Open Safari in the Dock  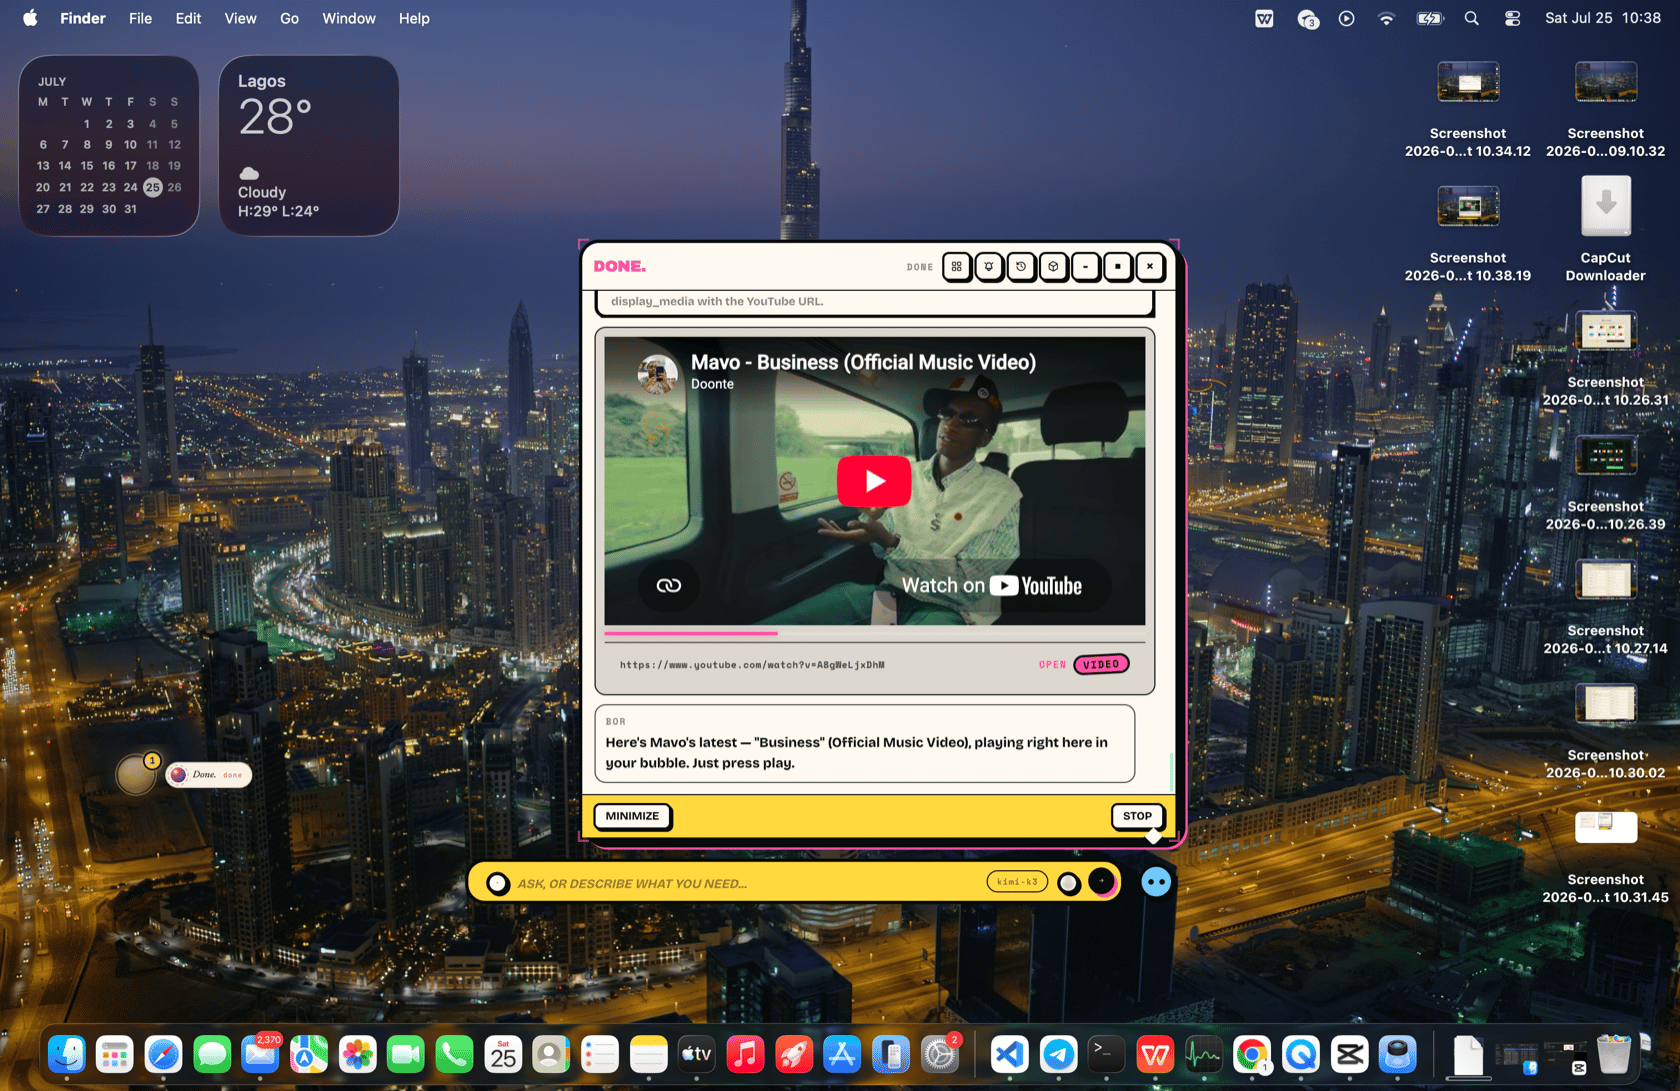(x=163, y=1054)
